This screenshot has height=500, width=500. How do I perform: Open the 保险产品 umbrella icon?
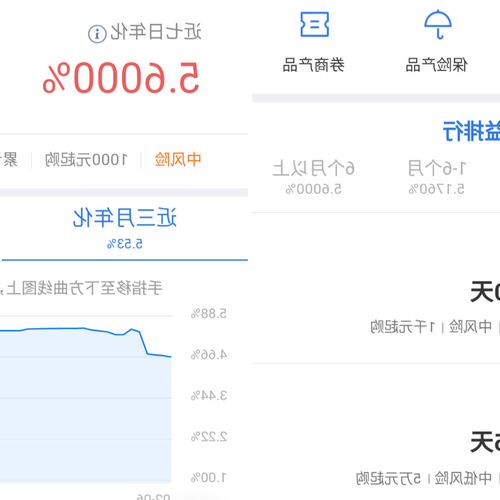pos(438,24)
